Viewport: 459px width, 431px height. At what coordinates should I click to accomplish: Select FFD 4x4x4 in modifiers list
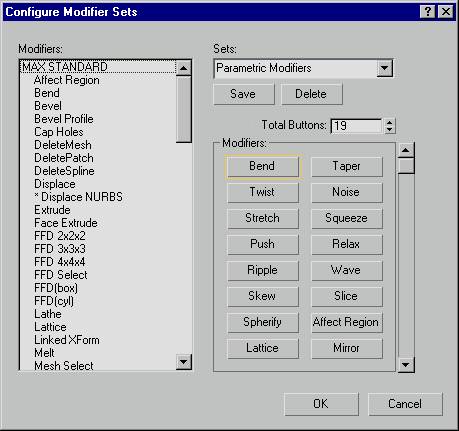60,262
